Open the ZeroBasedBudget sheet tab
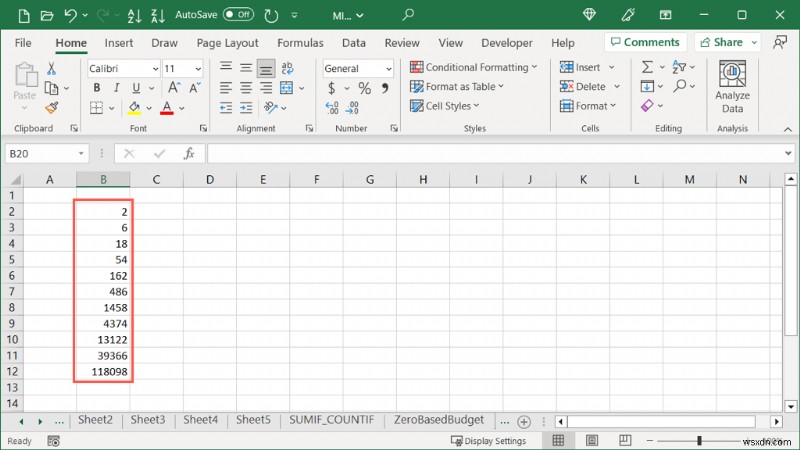 [439, 420]
